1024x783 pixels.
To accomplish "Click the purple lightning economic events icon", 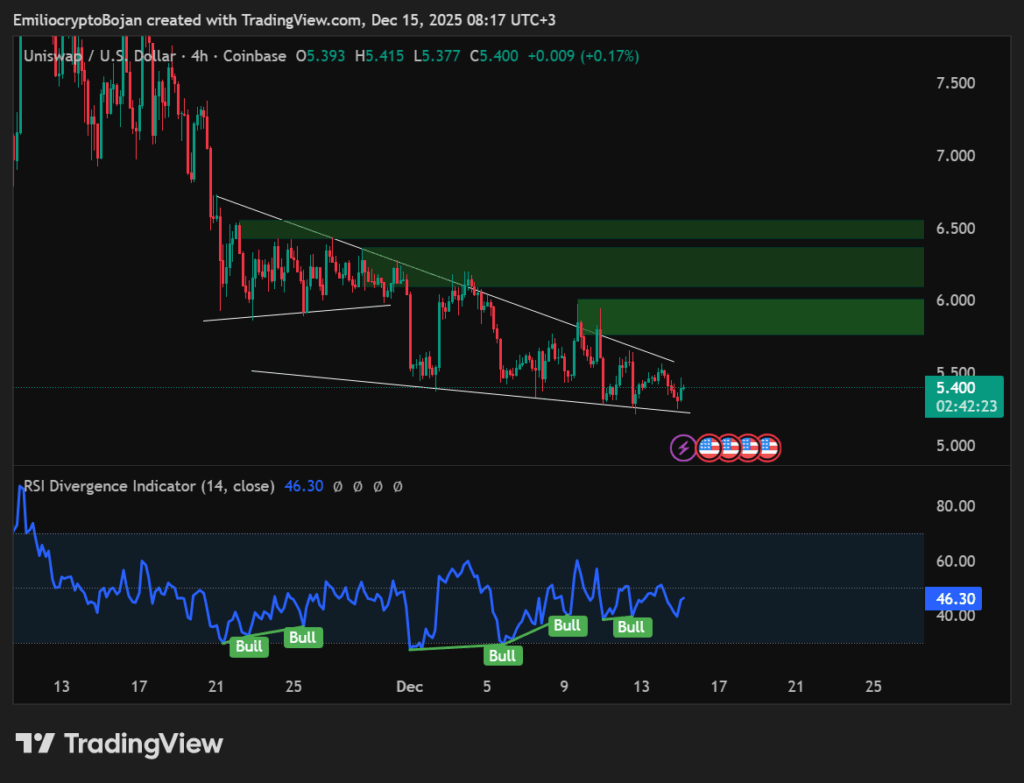I will [683, 447].
